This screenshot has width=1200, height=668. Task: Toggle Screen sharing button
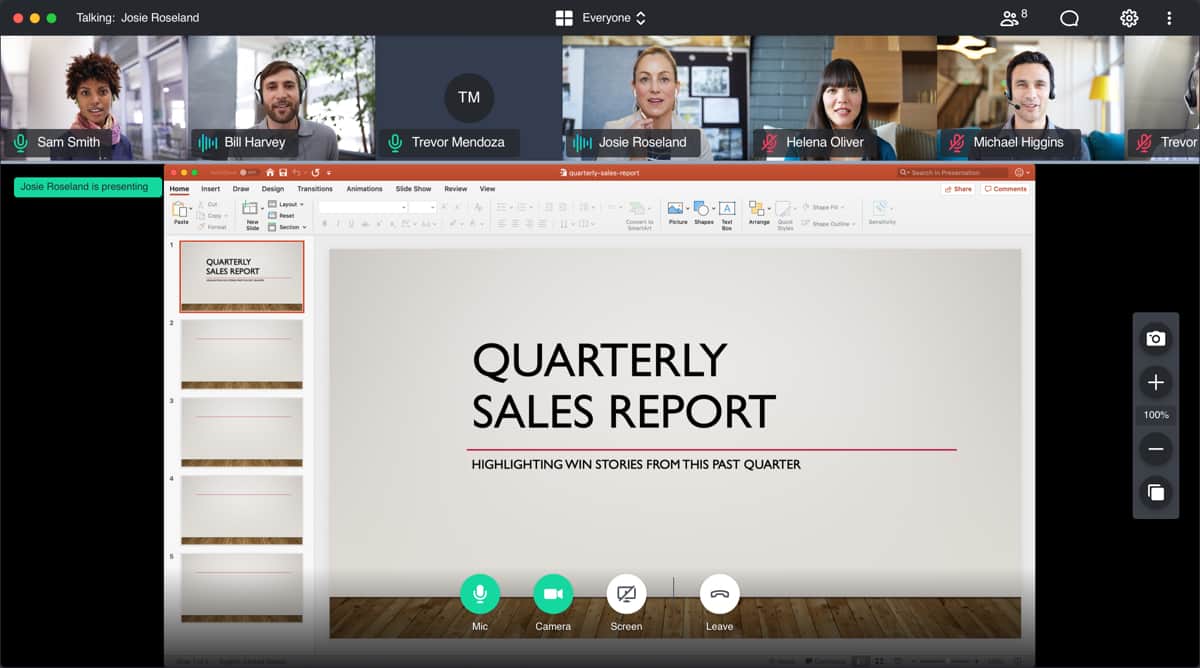tap(626, 594)
